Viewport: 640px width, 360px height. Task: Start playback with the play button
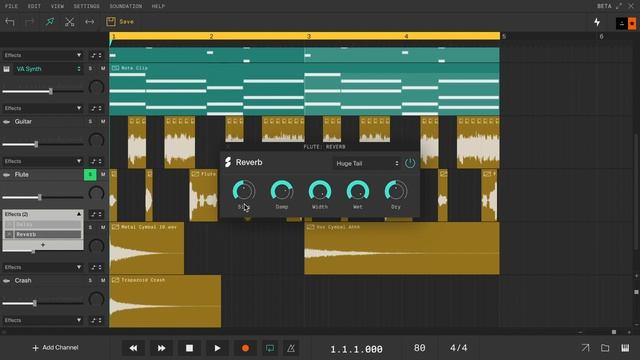(x=217, y=348)
